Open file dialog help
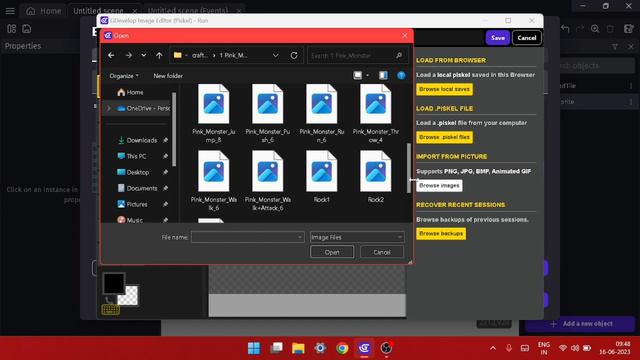 (x=401, y=75)
